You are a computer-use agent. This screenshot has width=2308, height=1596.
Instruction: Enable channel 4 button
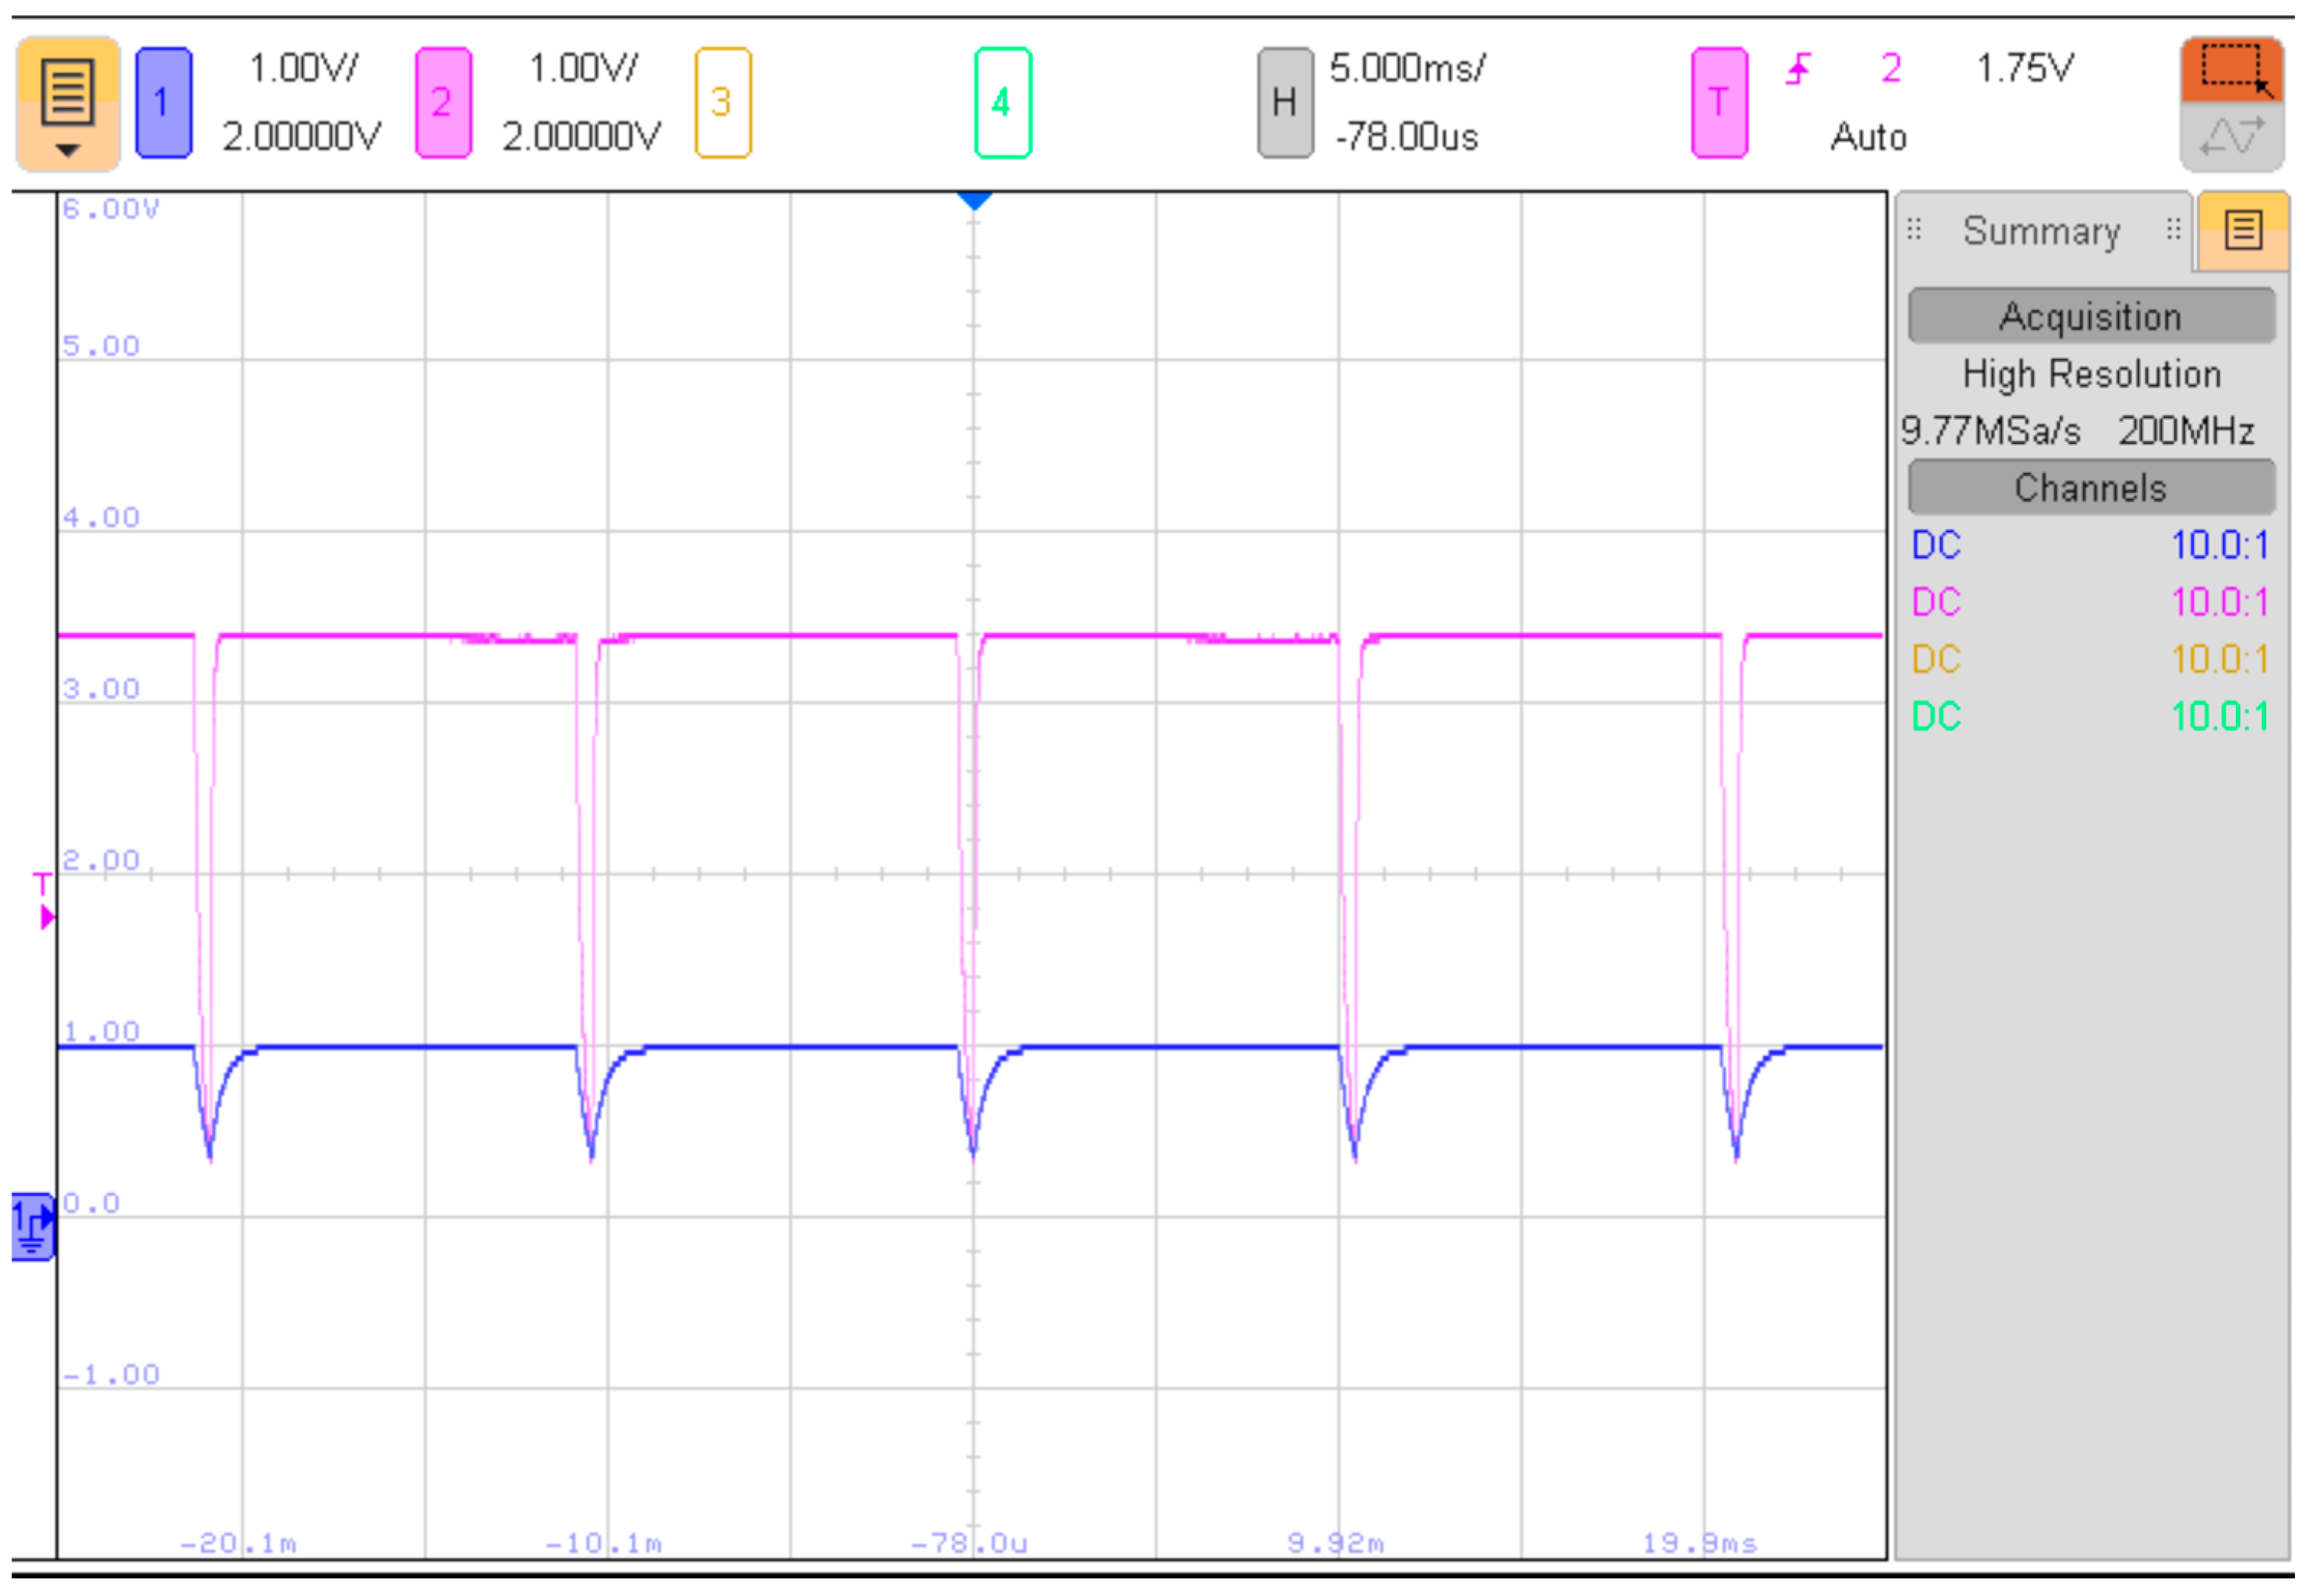pos(1002,103)
